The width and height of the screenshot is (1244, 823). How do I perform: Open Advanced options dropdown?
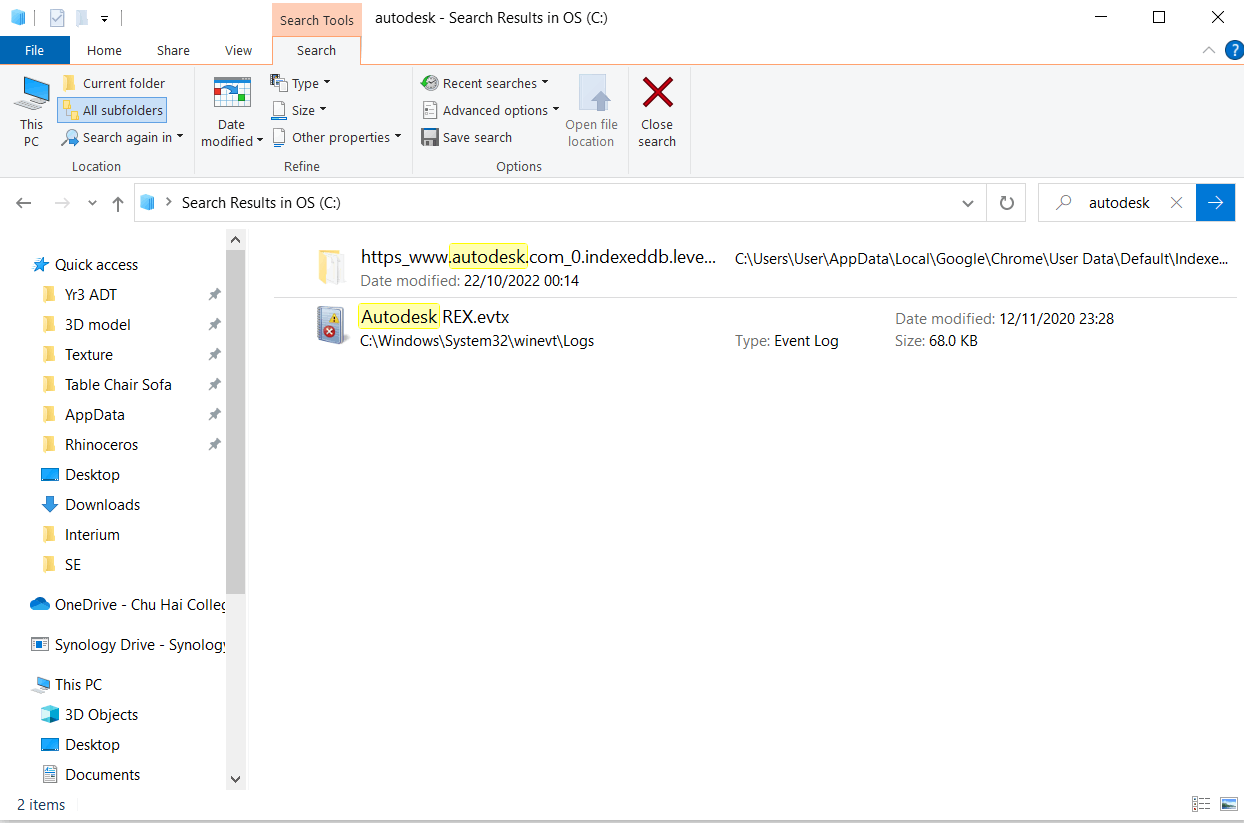[x=490, y=110]
